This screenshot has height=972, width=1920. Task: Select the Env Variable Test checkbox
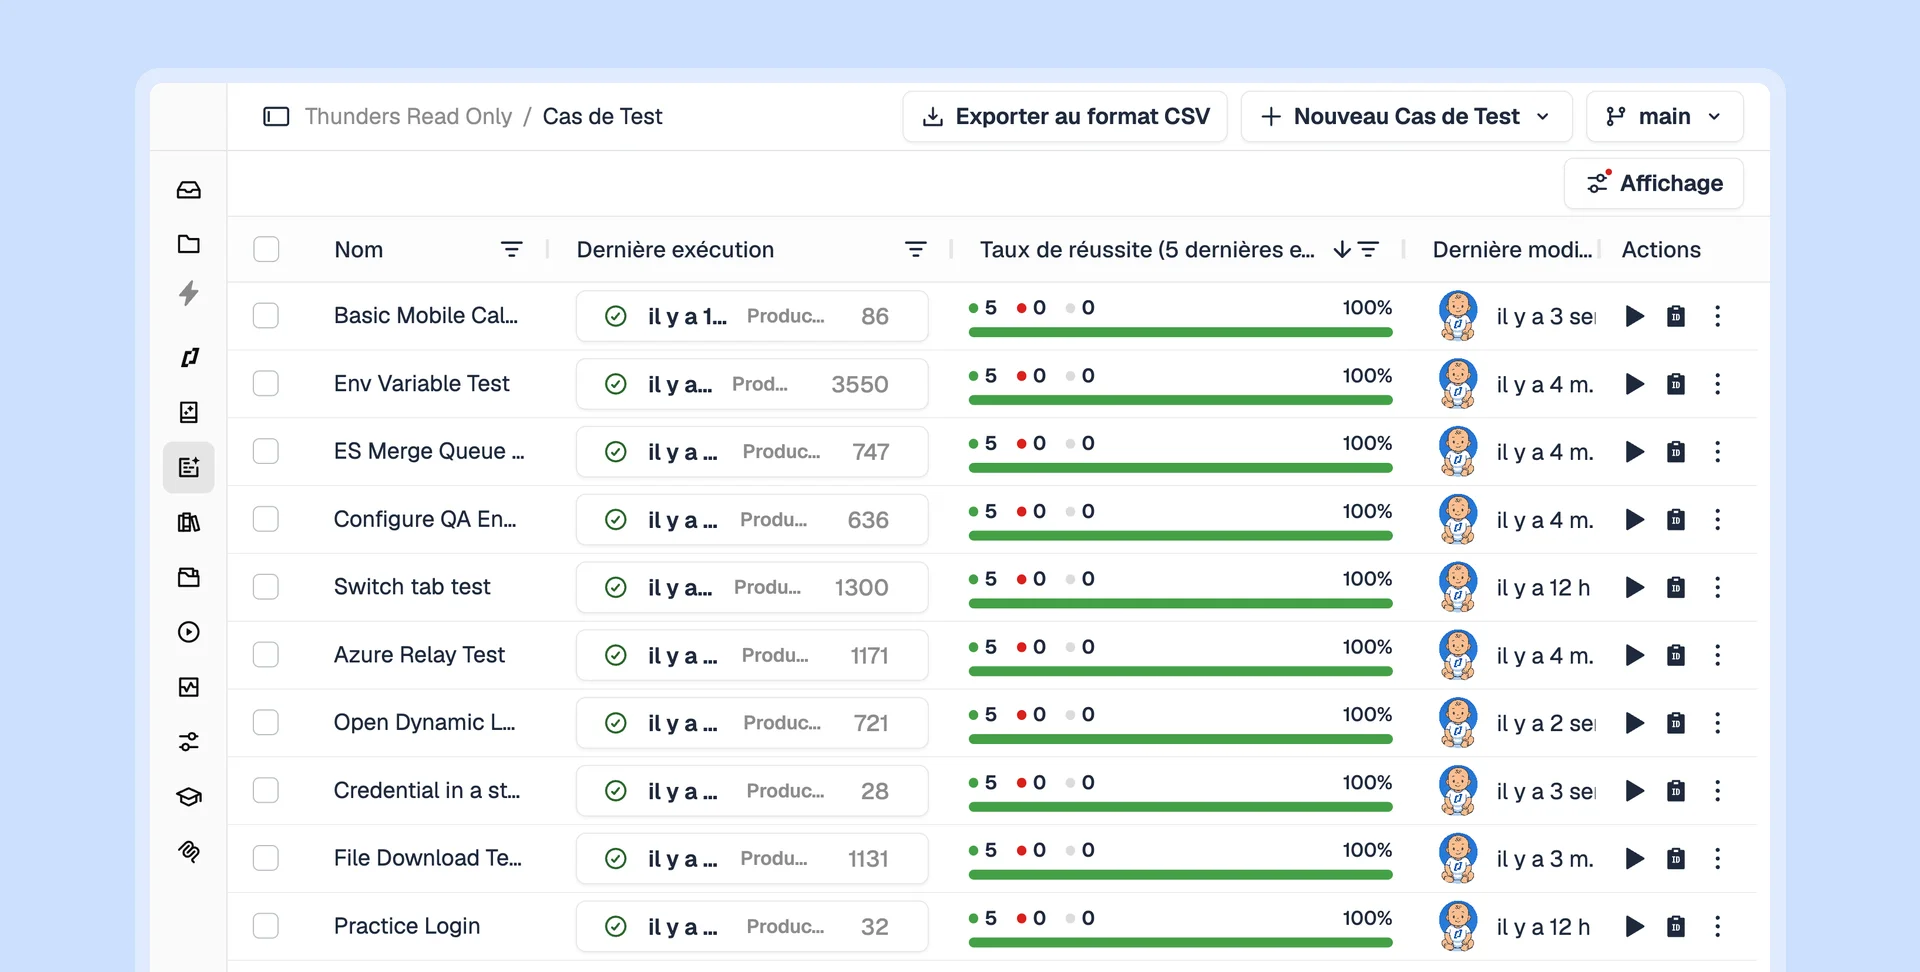point(266,384)
